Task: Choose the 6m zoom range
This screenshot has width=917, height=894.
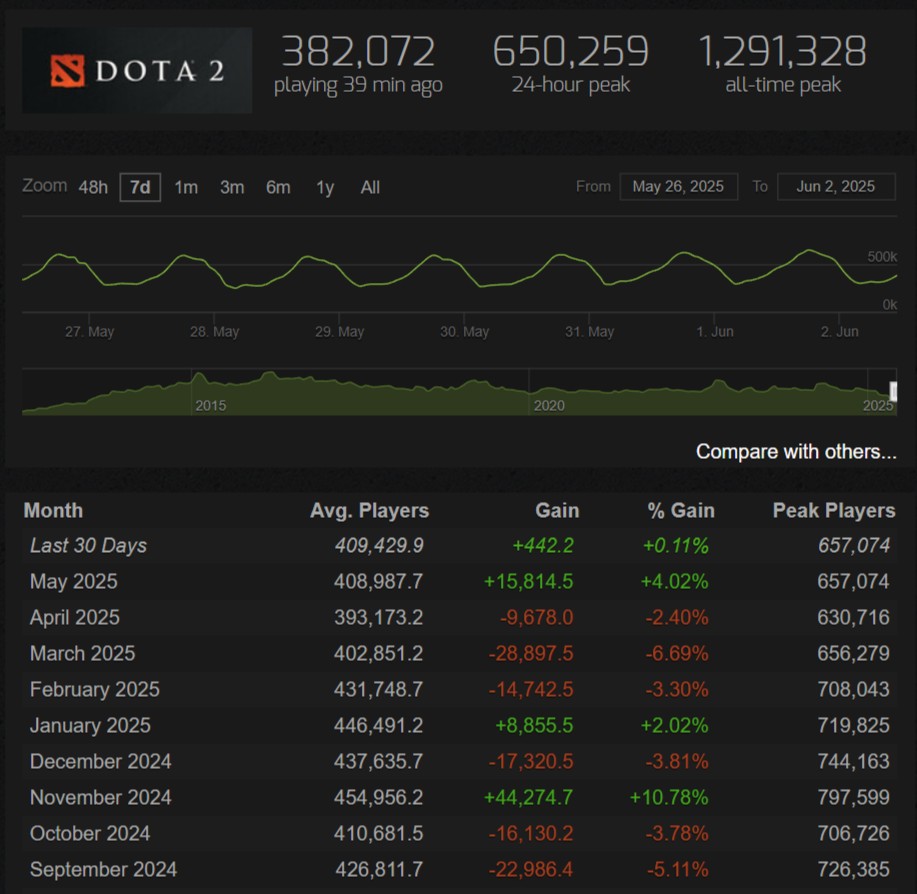Action: (x=278, y=187)
